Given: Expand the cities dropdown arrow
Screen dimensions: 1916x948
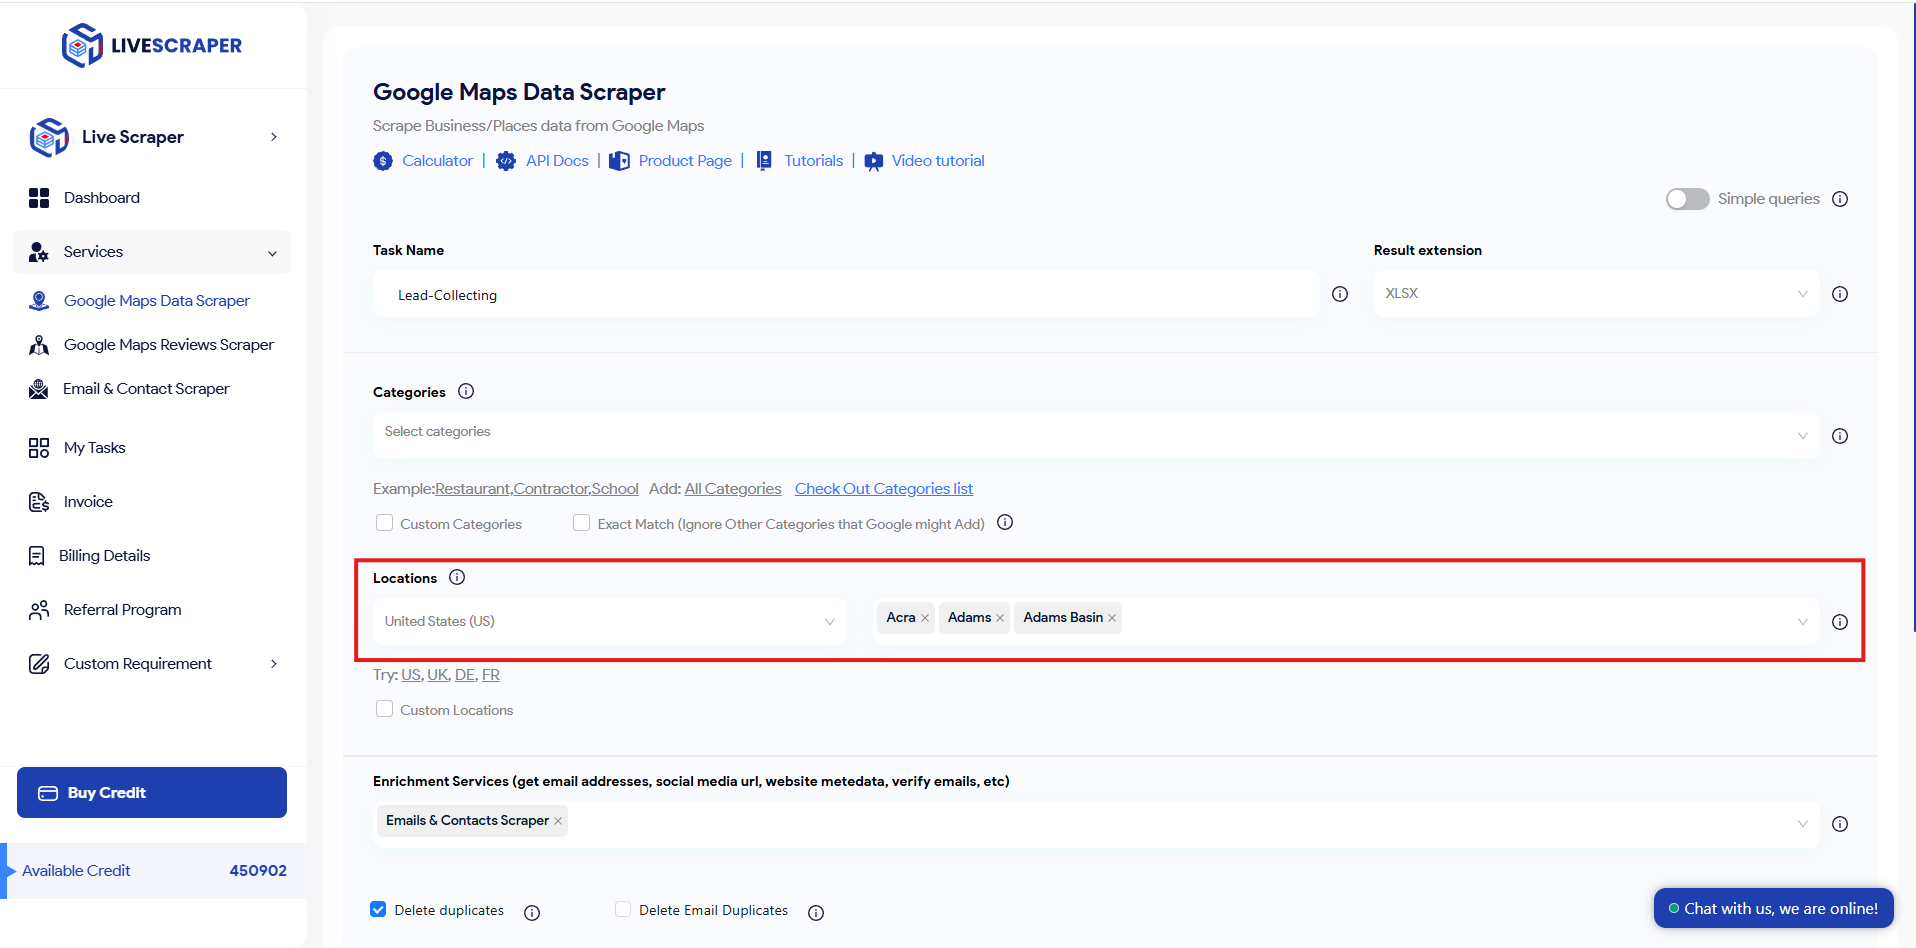Looking at the screenshot, I should point(1803,622).
